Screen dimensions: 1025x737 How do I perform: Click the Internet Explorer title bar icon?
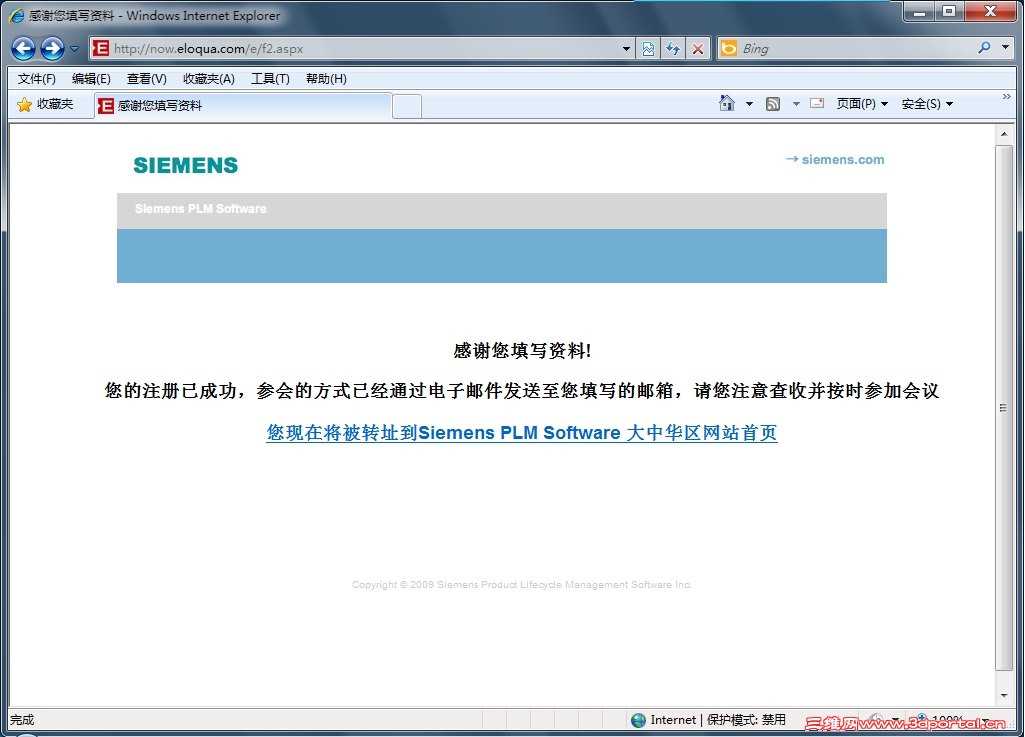point(17,16)
